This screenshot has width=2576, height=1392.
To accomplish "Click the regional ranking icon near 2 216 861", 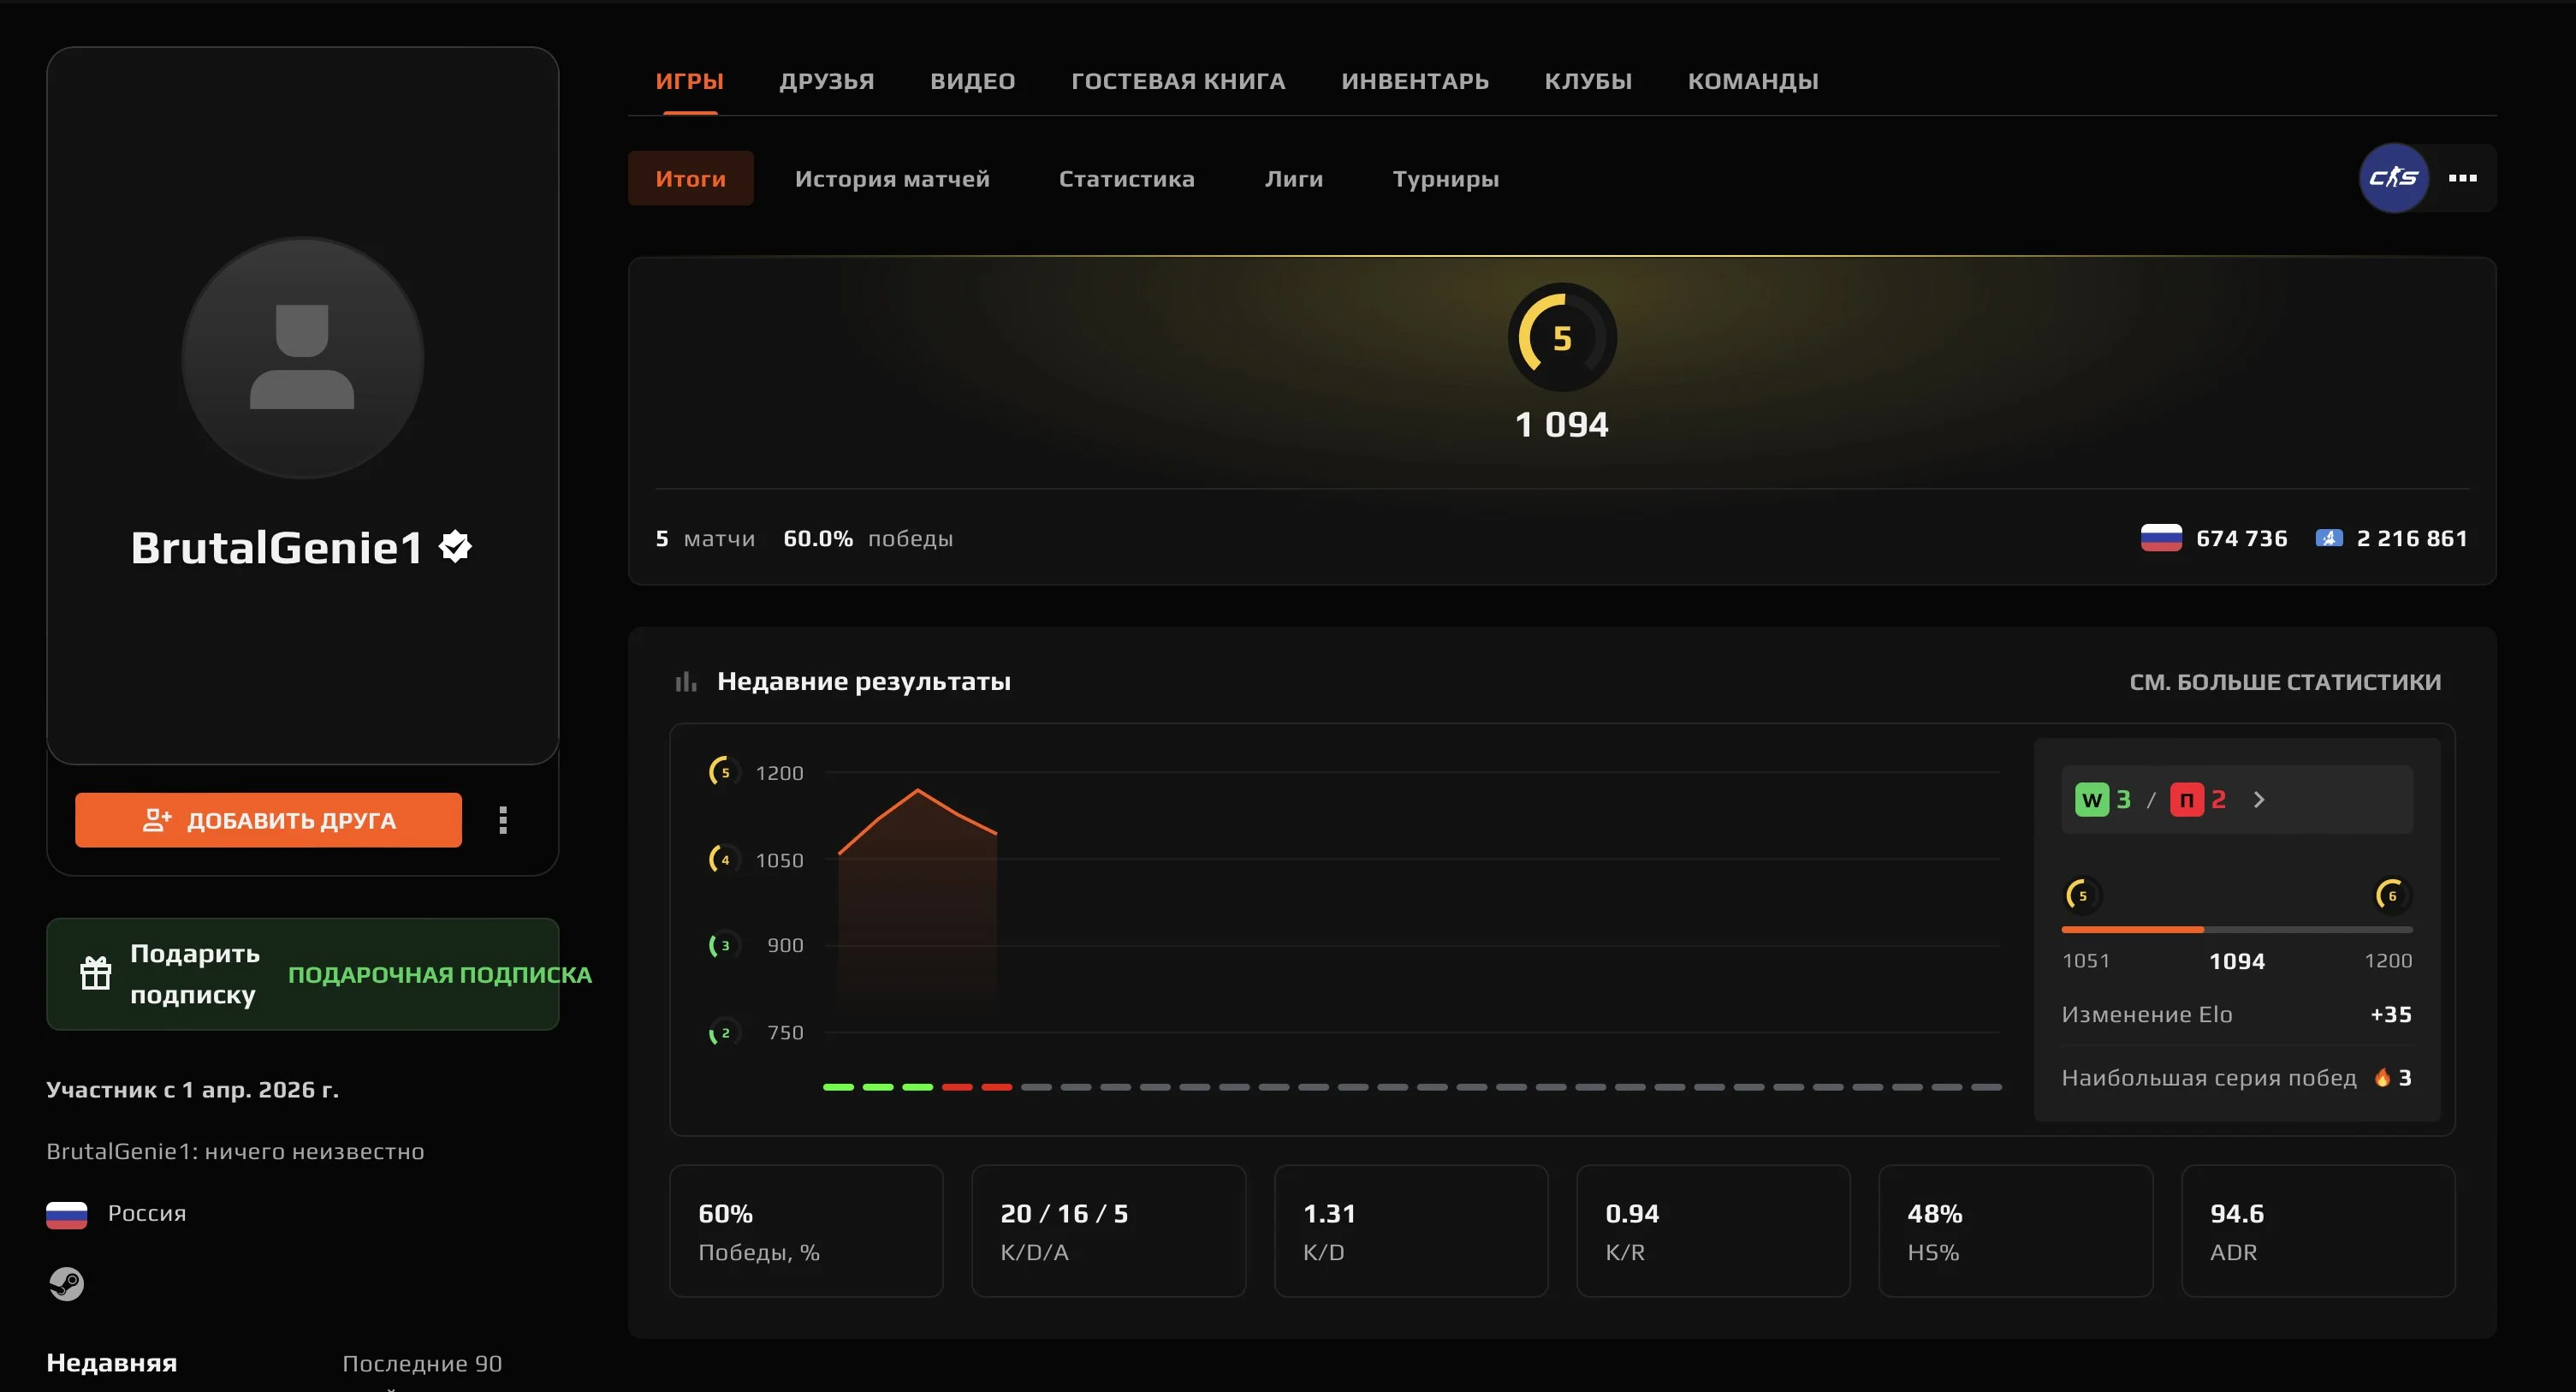I will click(2329, 538).
